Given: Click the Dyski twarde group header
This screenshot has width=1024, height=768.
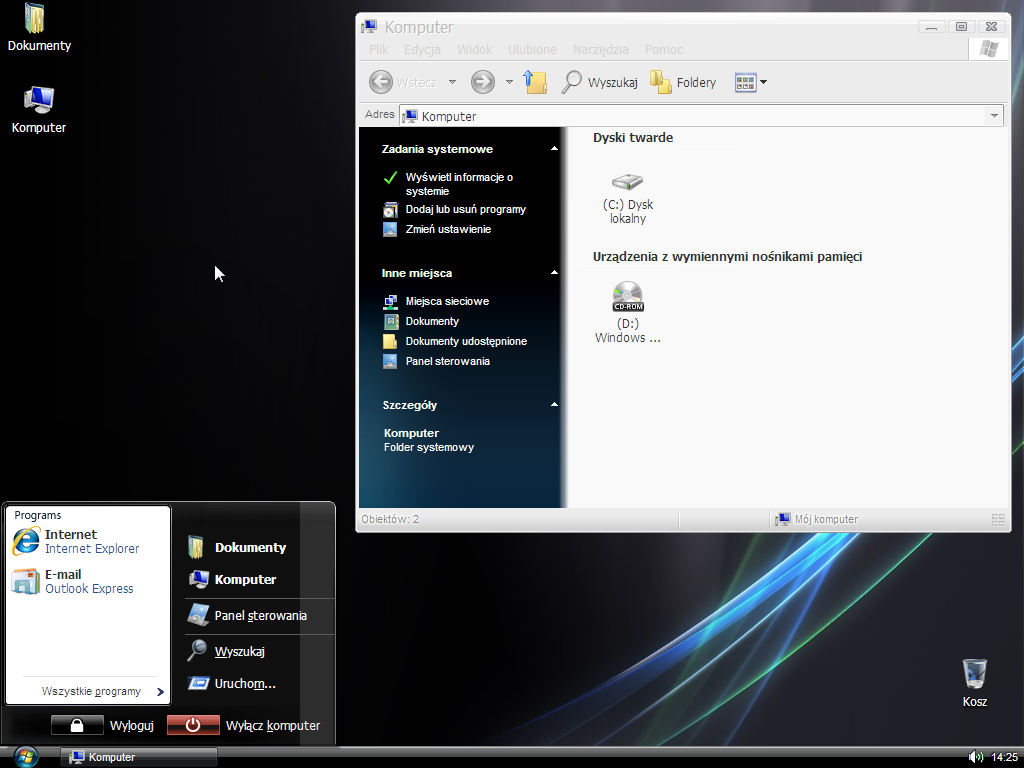Looking at the screenshot, I should click(x=633, y=138).
